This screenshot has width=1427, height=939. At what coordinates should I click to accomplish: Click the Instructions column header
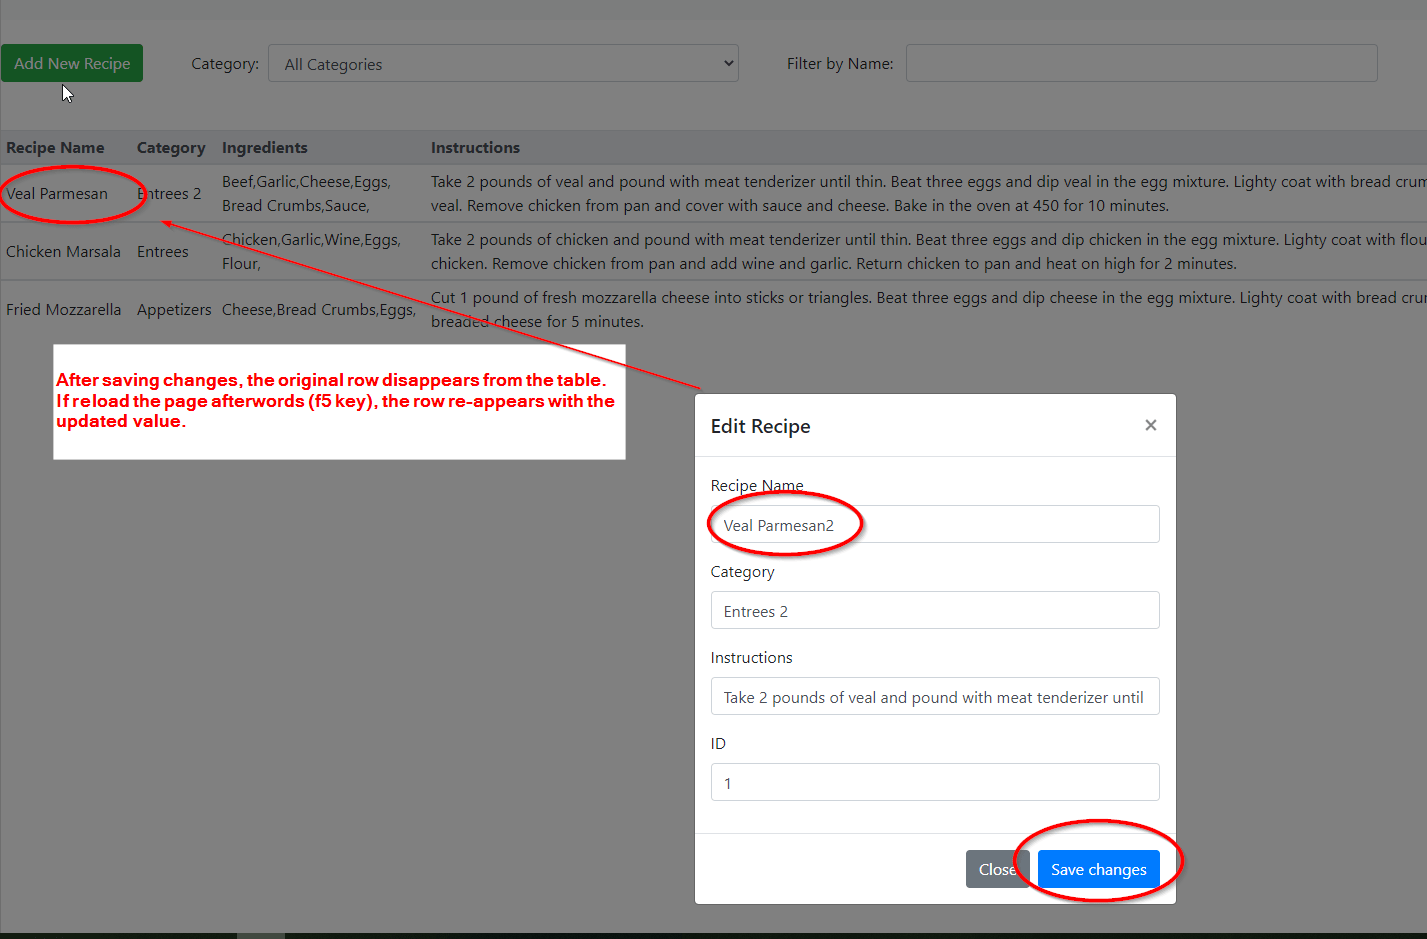475,147
